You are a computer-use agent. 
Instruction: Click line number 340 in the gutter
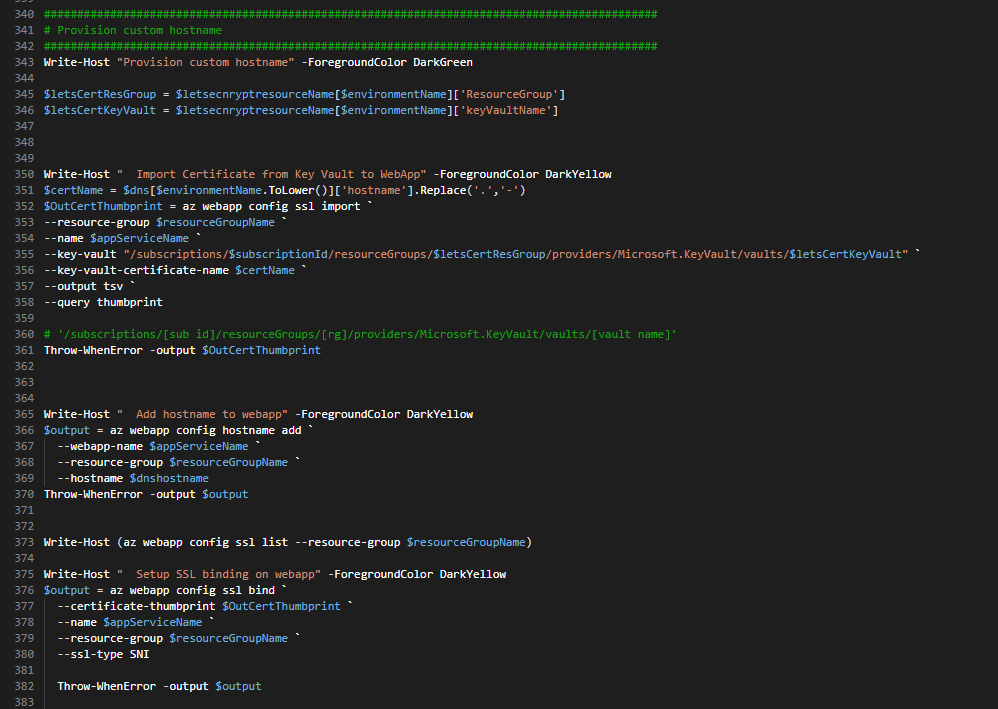click(25, 13)
